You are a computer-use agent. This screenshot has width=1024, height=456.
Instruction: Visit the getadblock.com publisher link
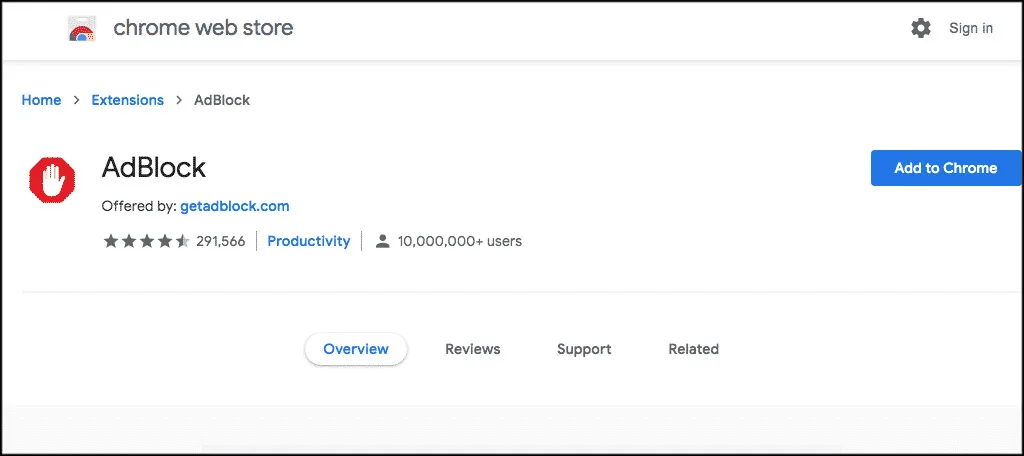coord(234,206)
